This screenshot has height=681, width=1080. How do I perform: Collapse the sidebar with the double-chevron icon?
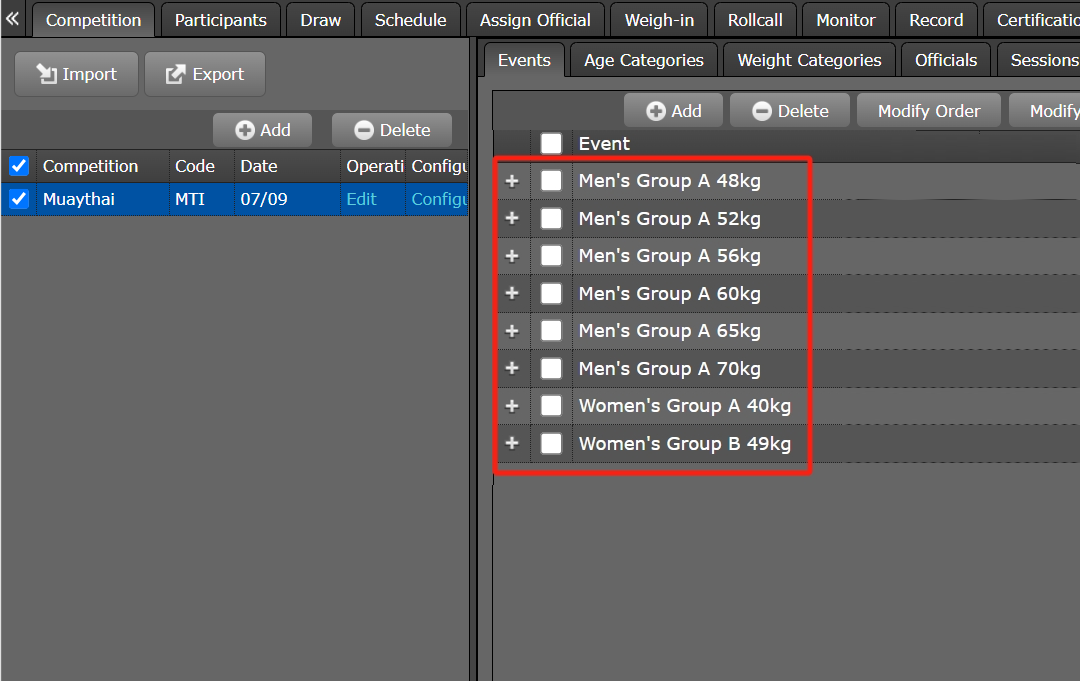(x=12, y=19)
